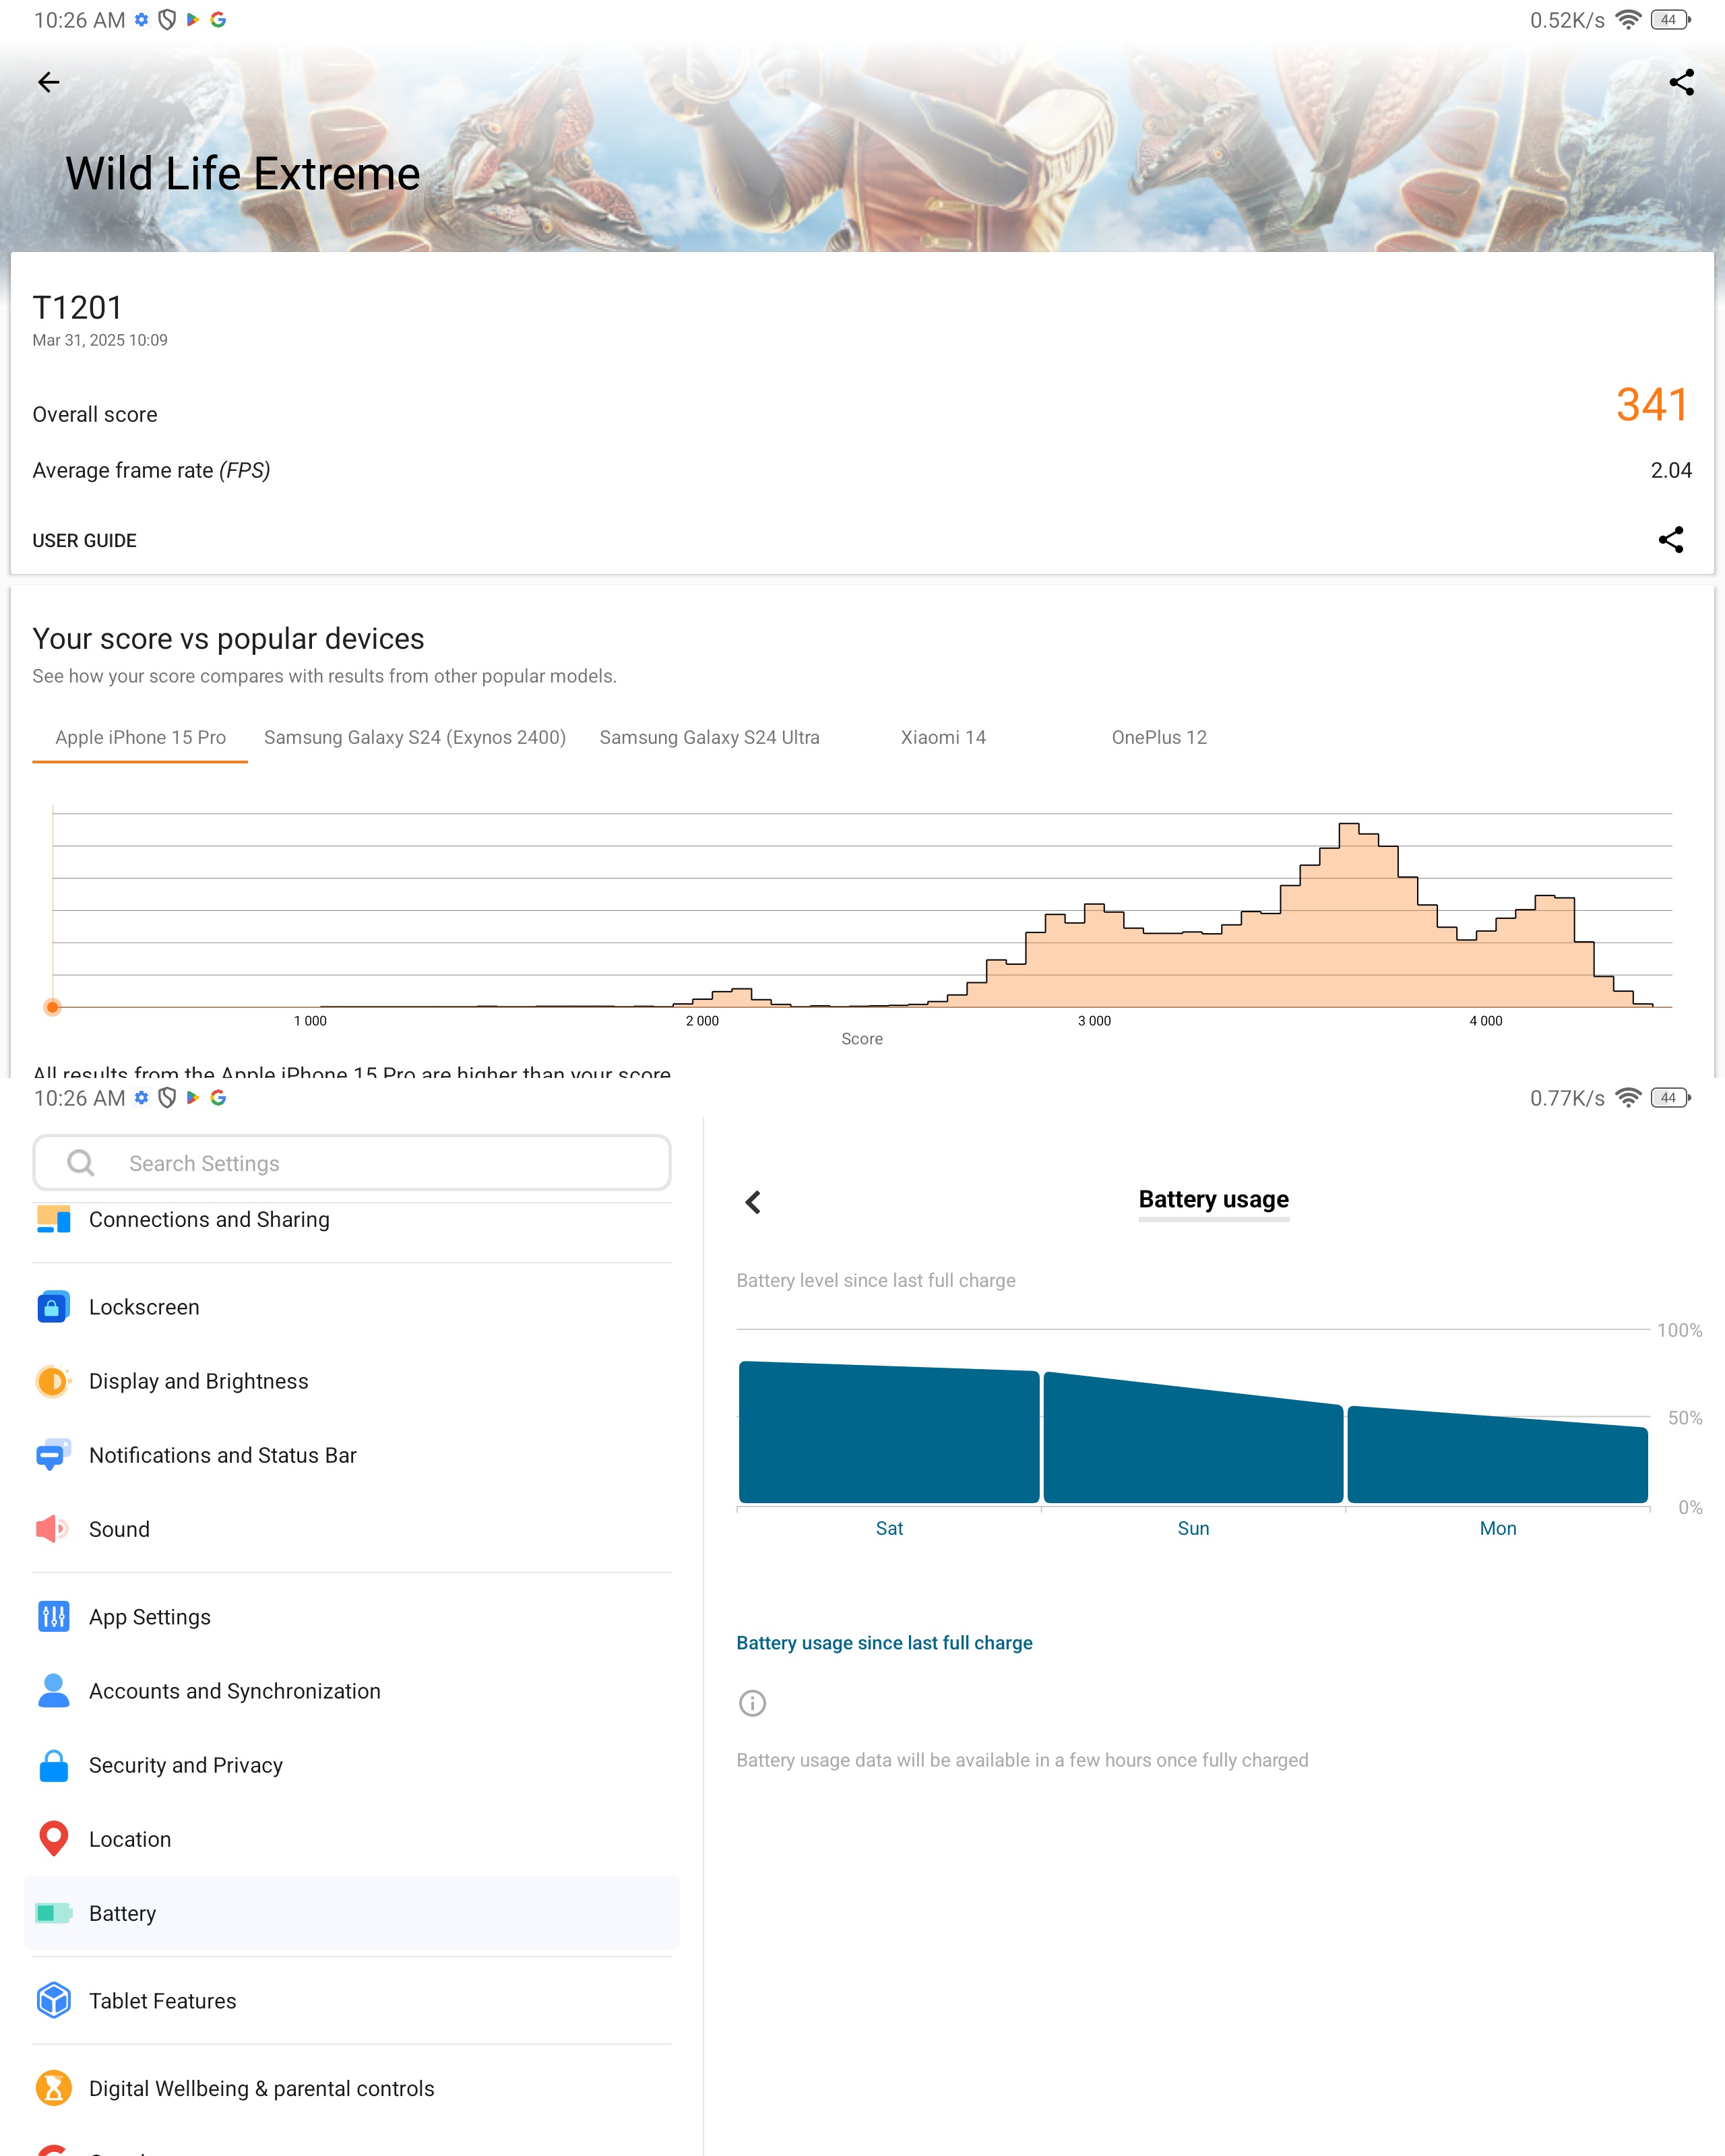The width and height of the screenshot is (1725, 2156).
Task: Tap the Location pin icon
Action: click(x=53, y=1838)
